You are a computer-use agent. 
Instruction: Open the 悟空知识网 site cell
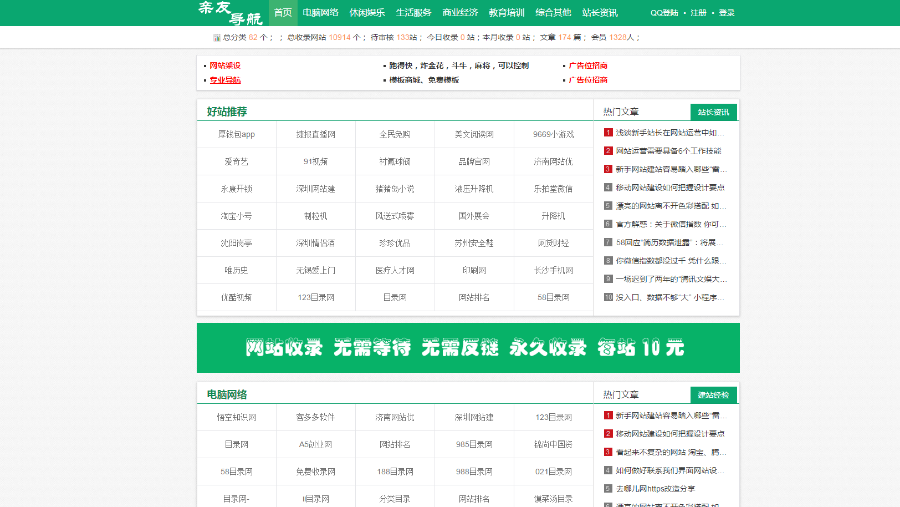click(x=236, y=417)
